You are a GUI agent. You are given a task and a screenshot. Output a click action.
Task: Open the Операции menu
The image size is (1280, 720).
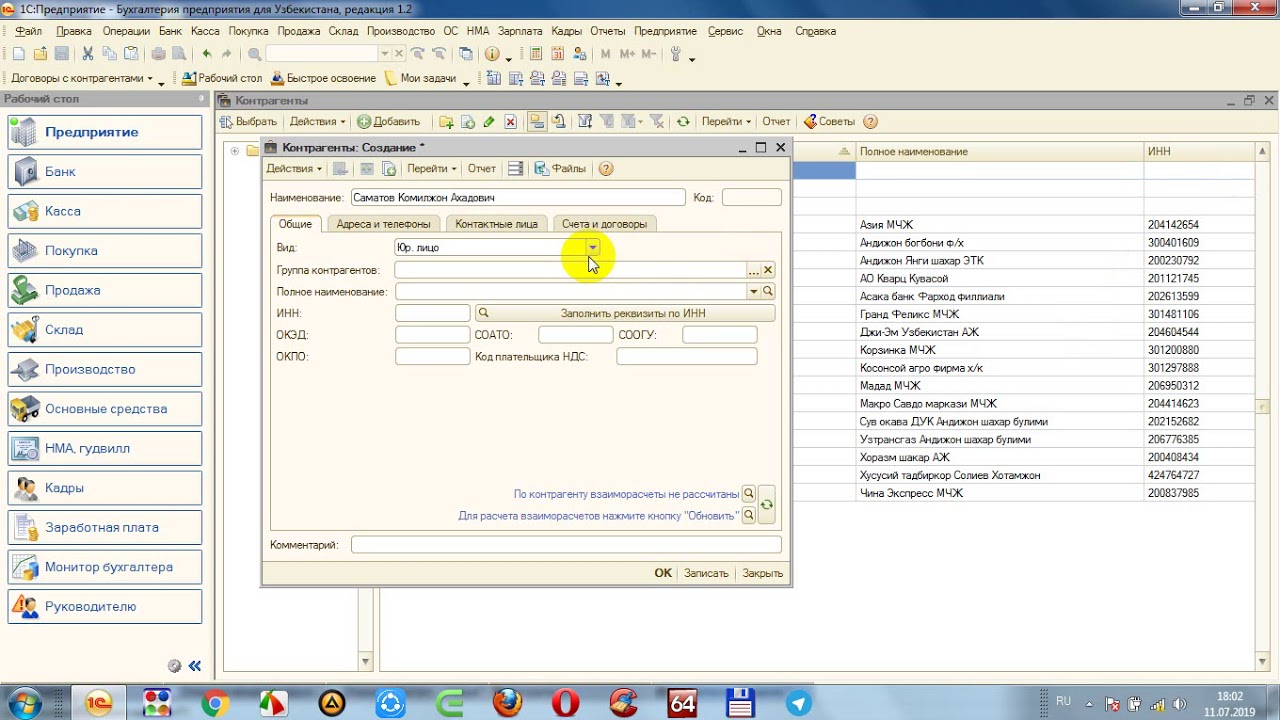pos(126,31)
